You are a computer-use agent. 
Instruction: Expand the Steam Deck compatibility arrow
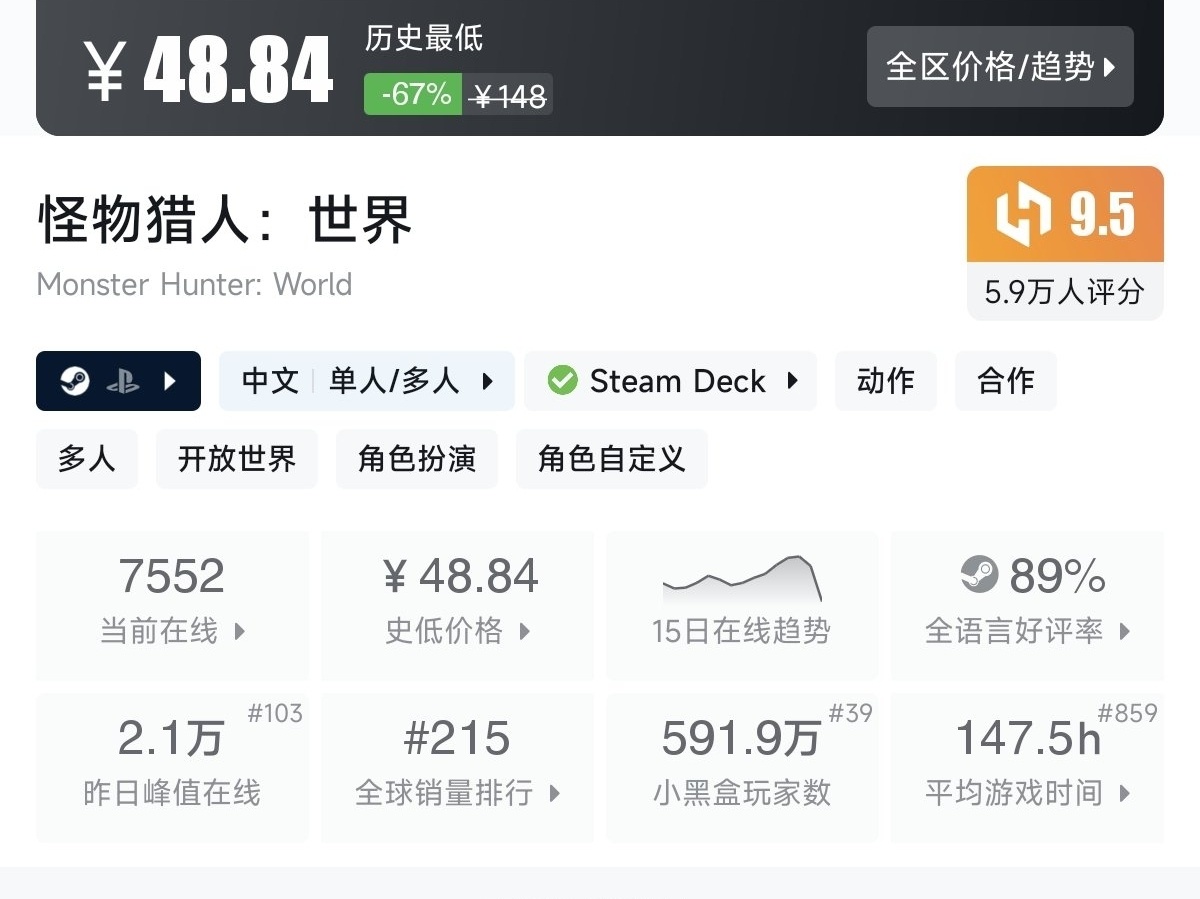coord(793,381)
